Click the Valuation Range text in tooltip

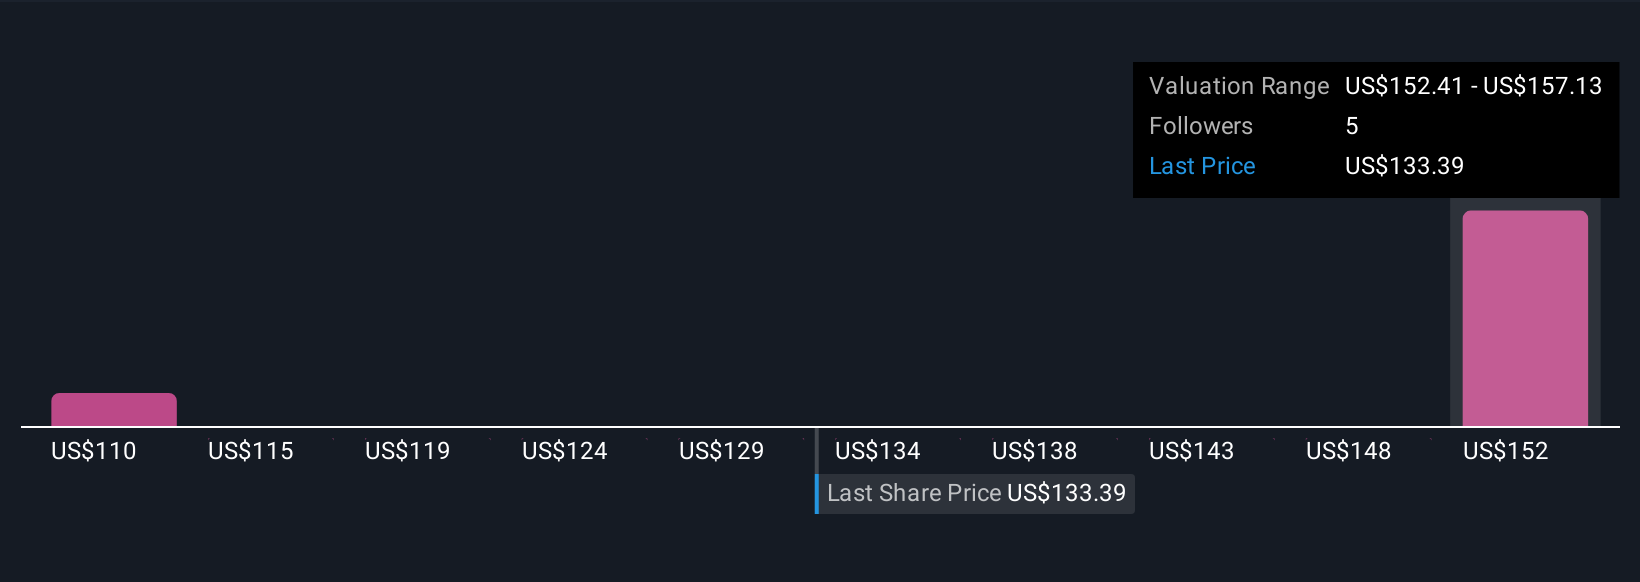[1239, 86]
